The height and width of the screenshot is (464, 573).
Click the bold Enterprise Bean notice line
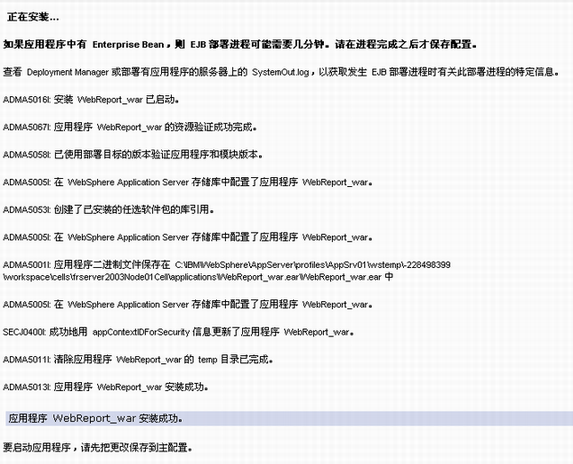pyautogui.click(x=240, y=44)
